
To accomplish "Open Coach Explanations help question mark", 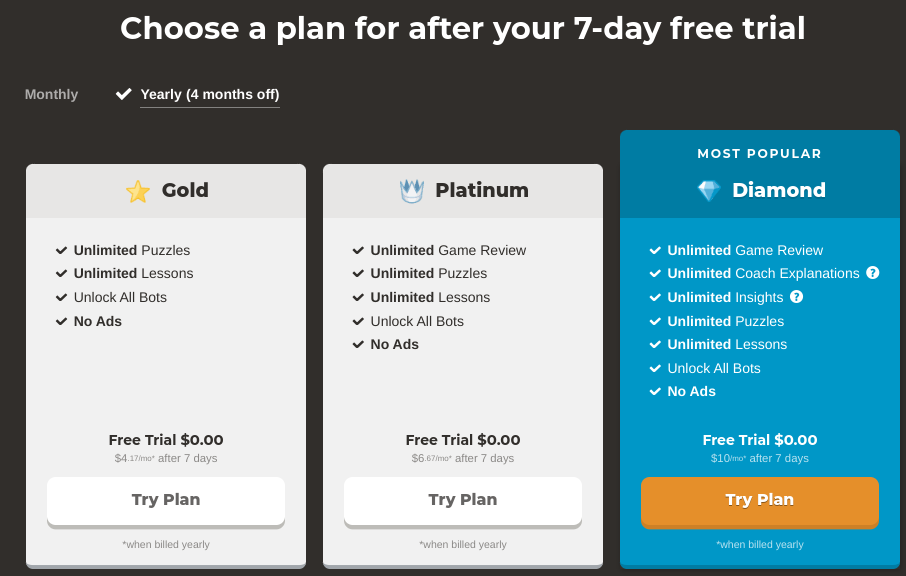I will (873, 273).
